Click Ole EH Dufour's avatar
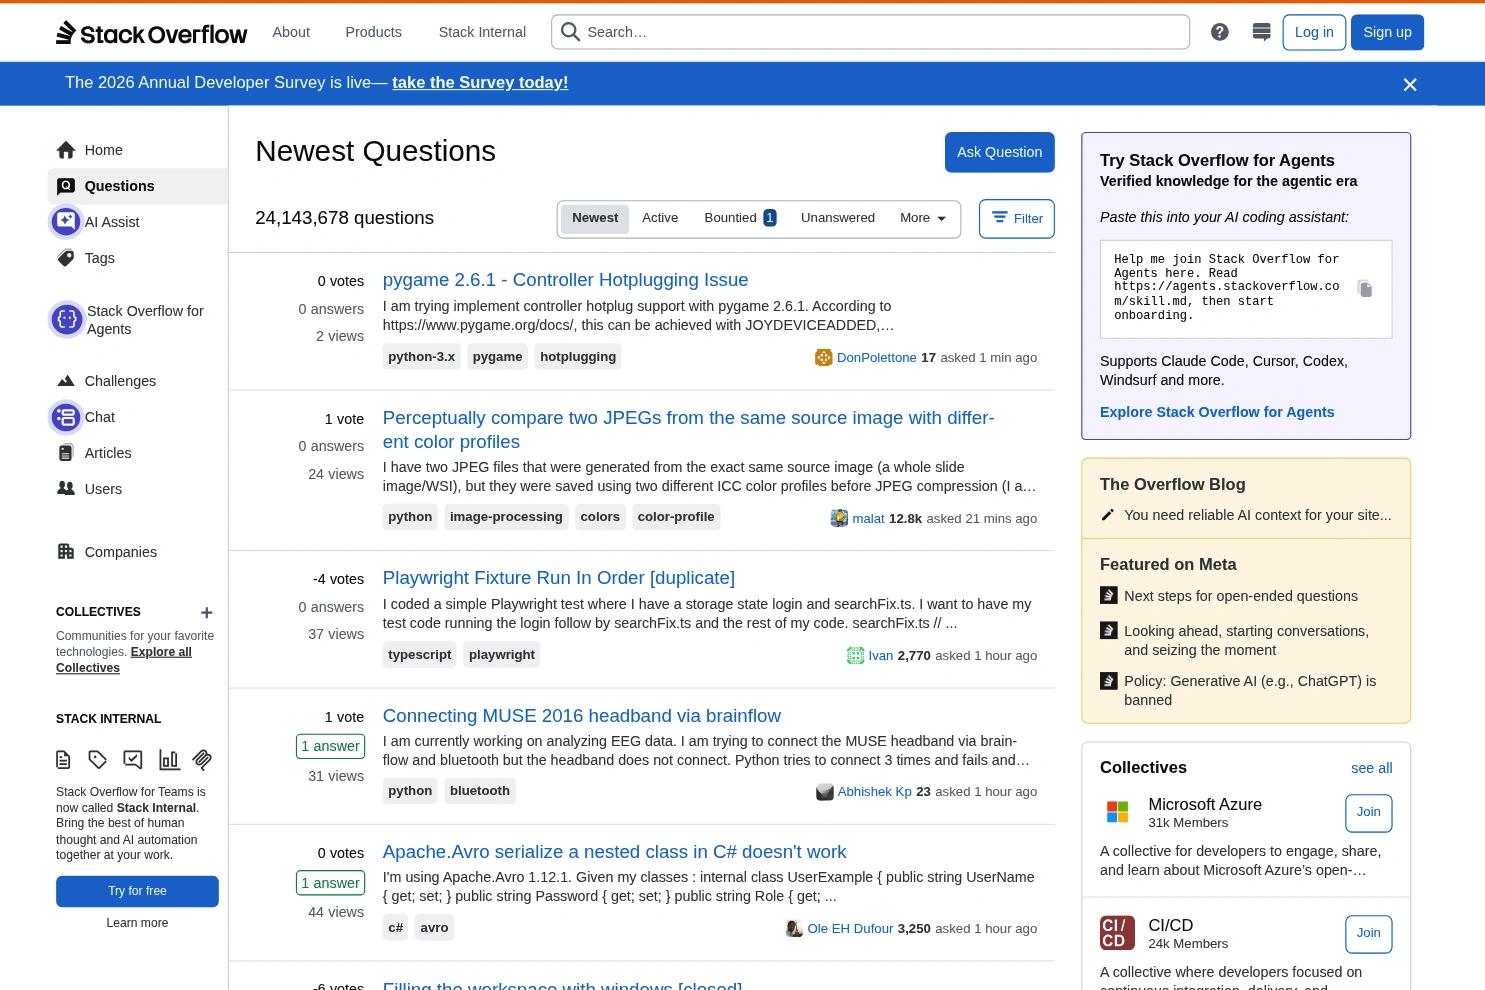Image resolution: width=1485 pixels, height=990 pixels. [794, 929]
